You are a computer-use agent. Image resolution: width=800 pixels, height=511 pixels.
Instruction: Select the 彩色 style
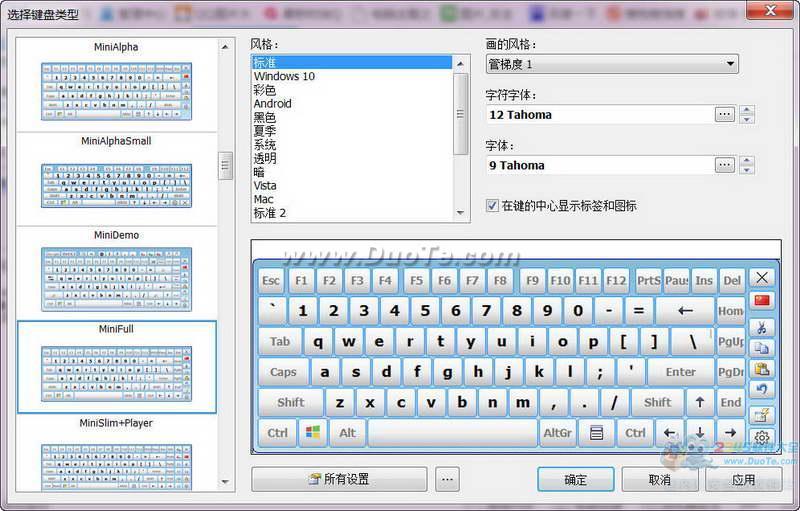coord(352,90)
